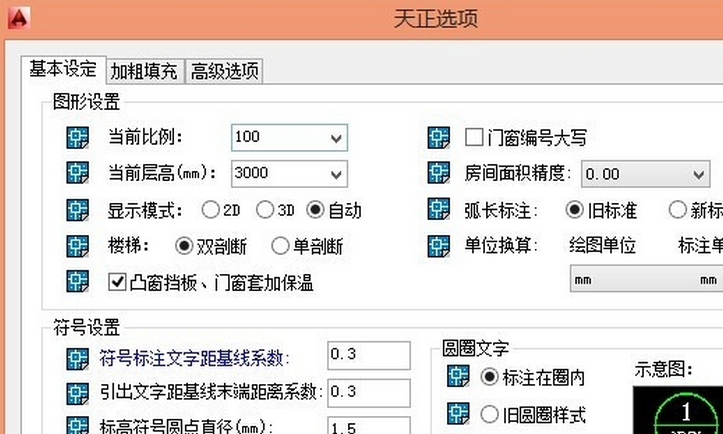Click the settings icon beside 符号标注文字距基线系数
Screen dimensions: 723x434
coord(77,359)
